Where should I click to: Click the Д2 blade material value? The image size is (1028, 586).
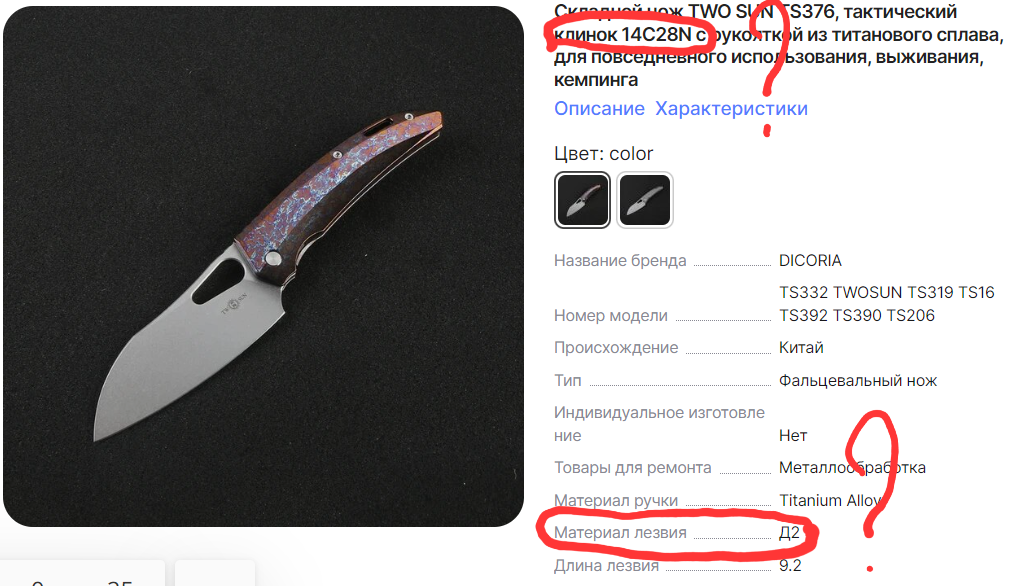coord(789,533)
